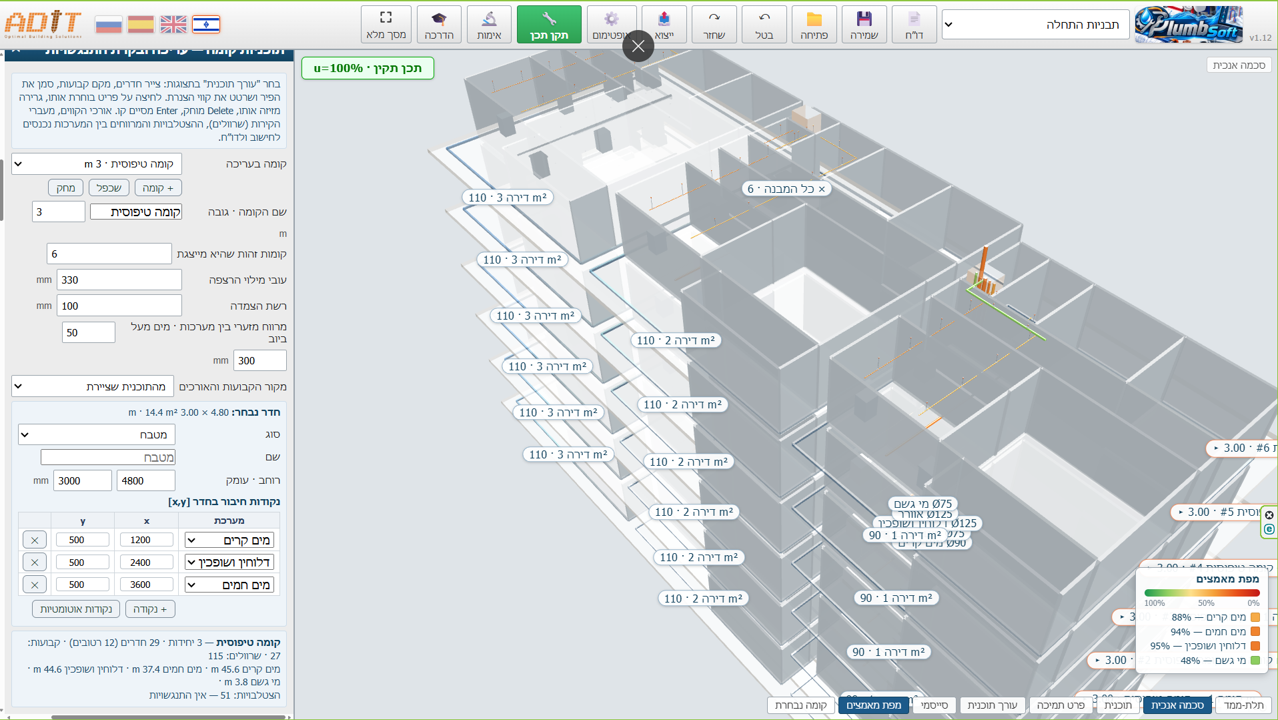This screenshot has height=720, width=1278.
Task: Remove the 'כל המבנה · 6' tag via its X
Action: 822,189
